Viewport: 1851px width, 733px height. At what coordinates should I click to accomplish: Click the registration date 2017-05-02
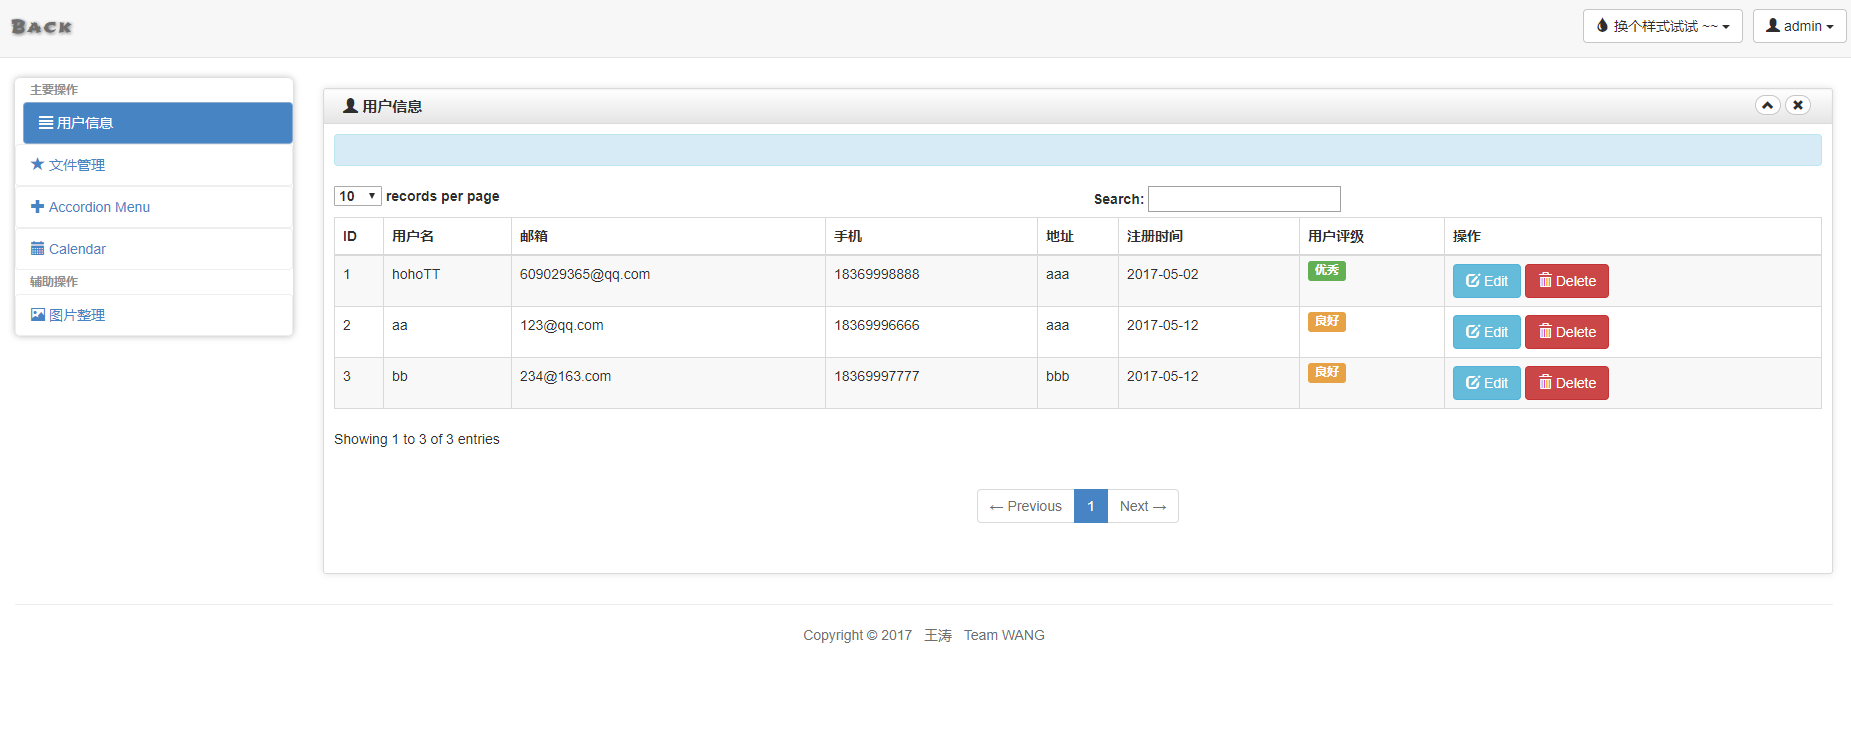pos(1162,274)
